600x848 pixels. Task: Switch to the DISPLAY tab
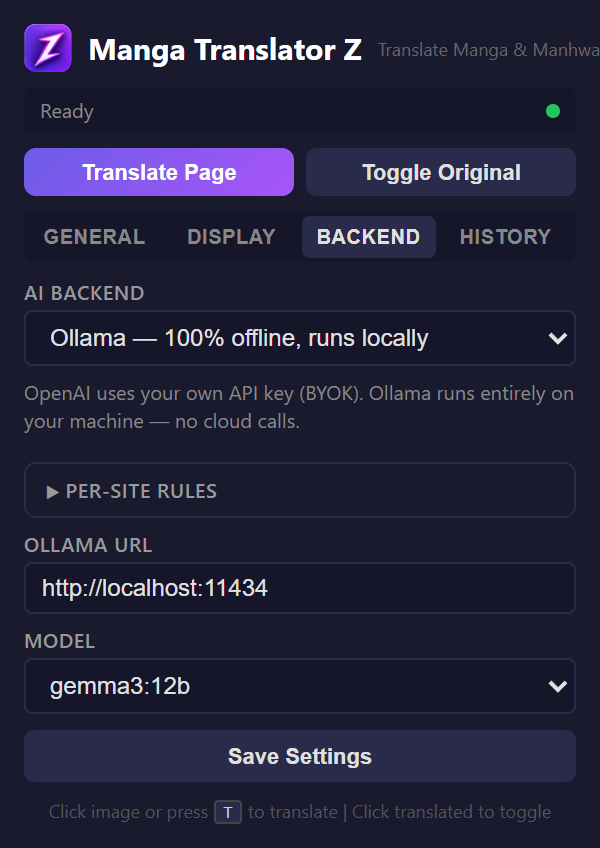pos(231,237)
